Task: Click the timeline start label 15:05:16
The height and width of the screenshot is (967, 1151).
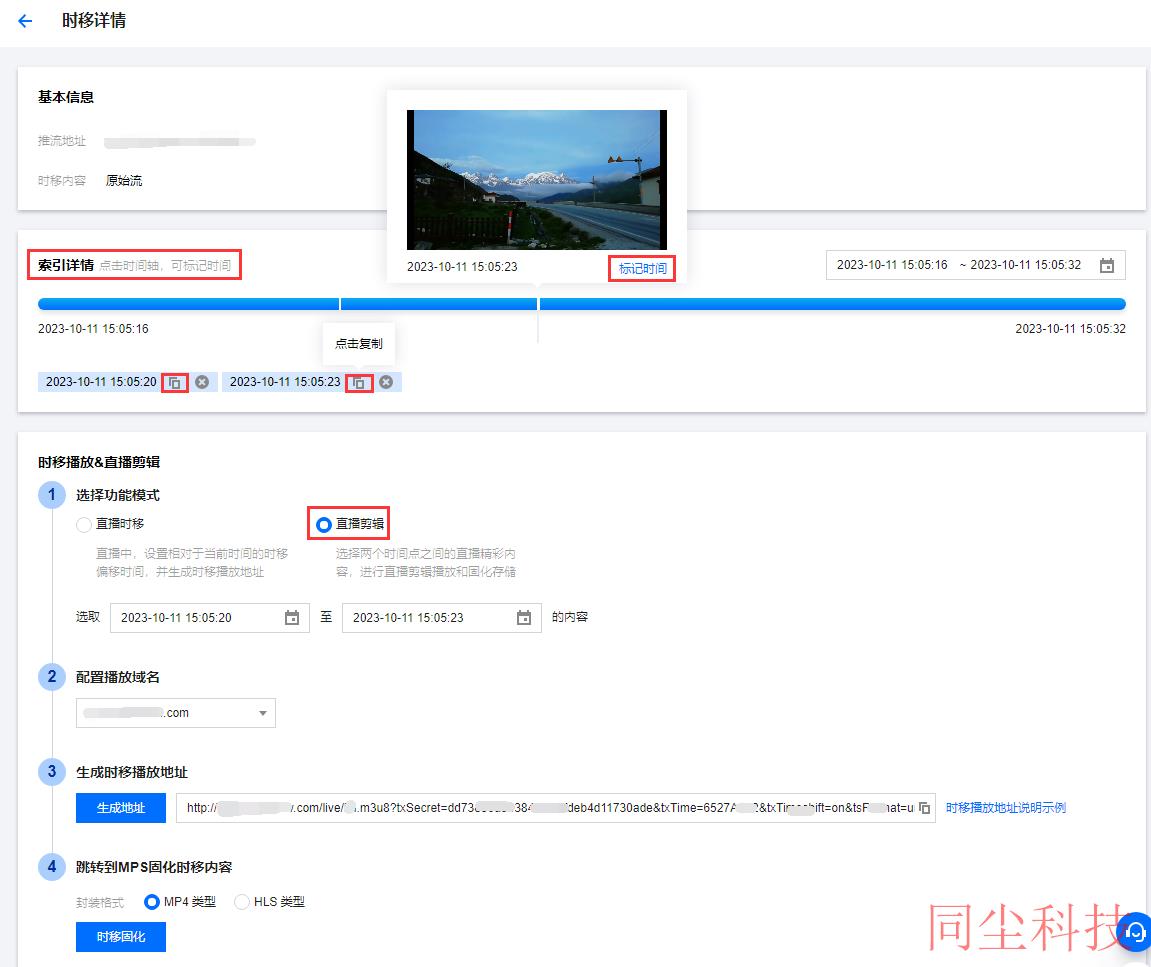Action: pyautogui.click(x=93, y=329)
